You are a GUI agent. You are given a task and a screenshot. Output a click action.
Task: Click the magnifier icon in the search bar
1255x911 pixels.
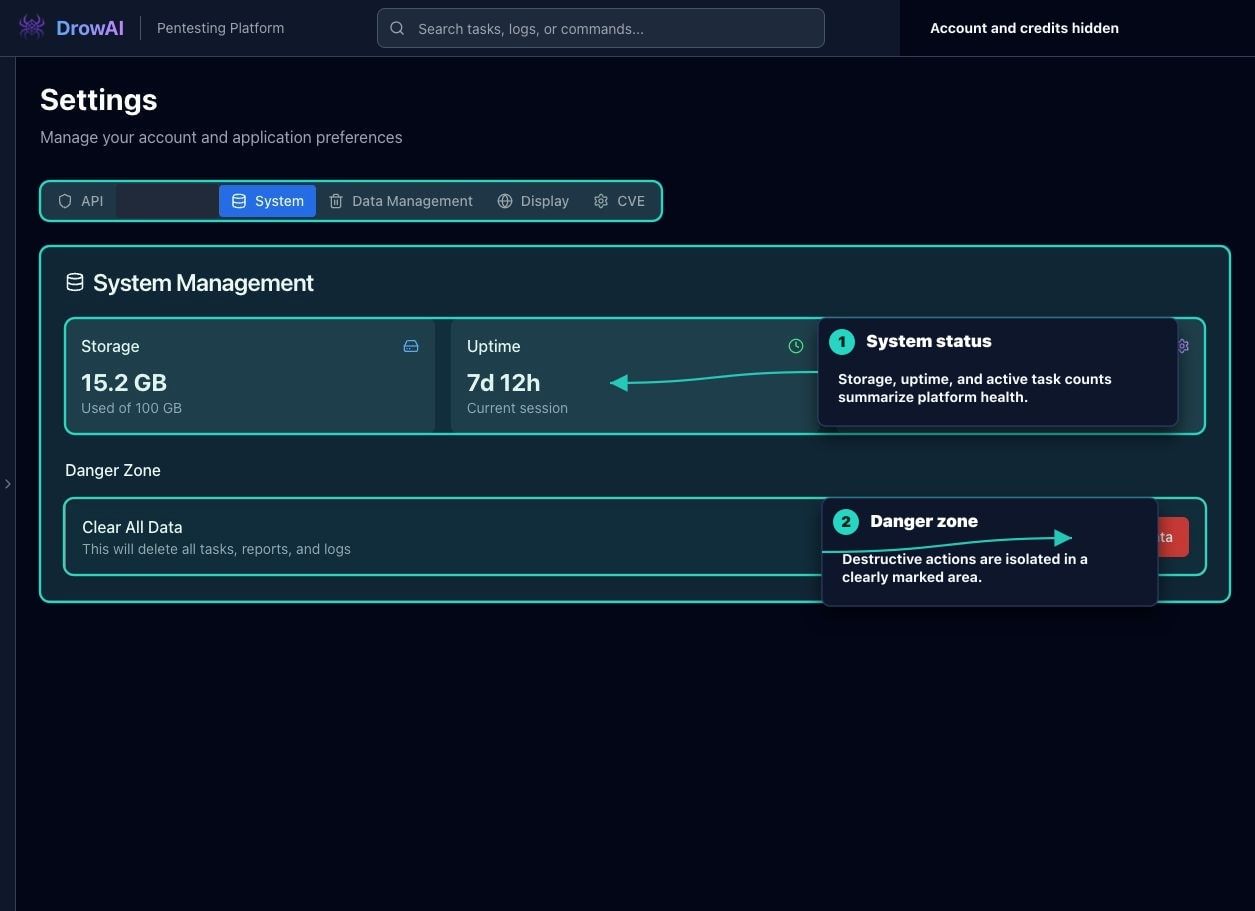pos(397,28)
